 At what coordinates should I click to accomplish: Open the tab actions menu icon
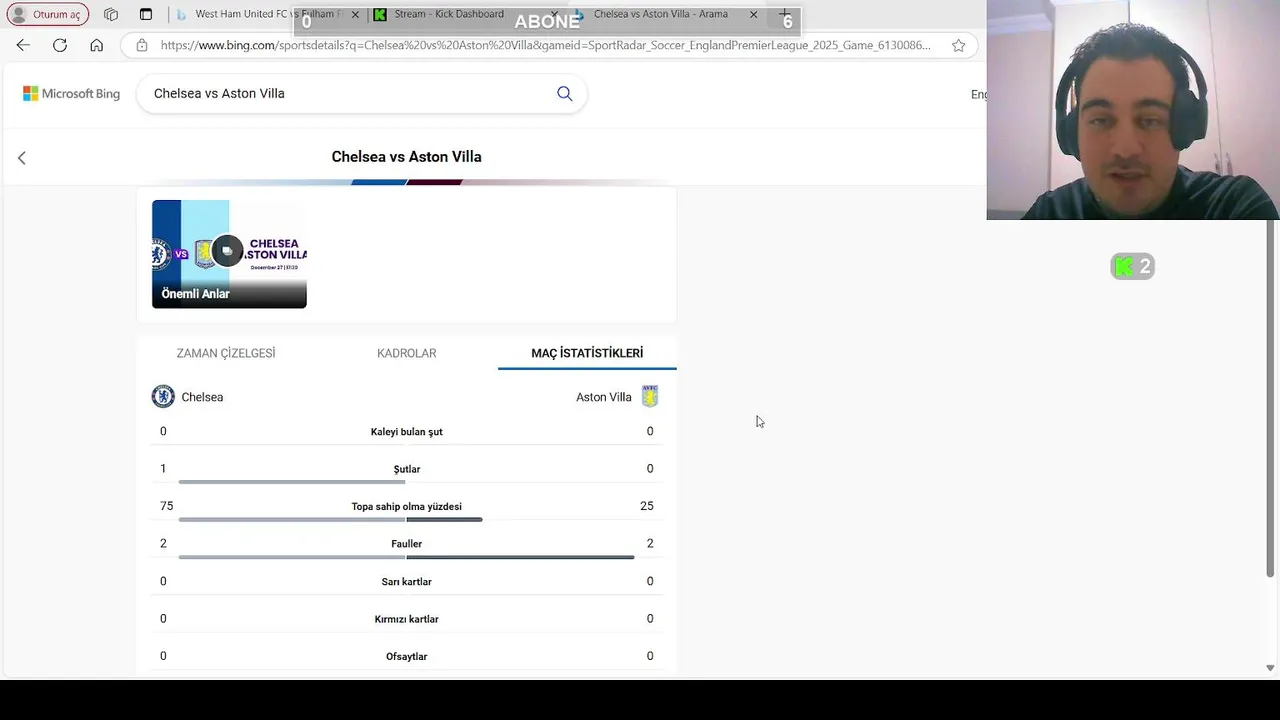146,14
